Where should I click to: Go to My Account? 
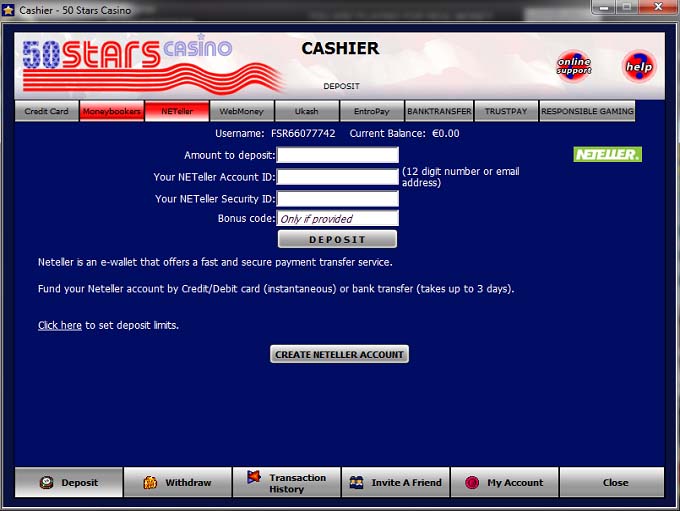point(505,482)
